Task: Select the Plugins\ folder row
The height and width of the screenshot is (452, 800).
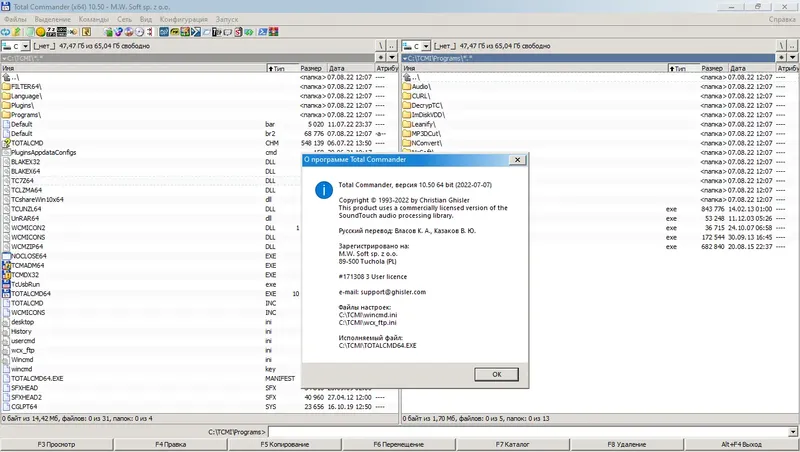Action: tap(199, 105)
